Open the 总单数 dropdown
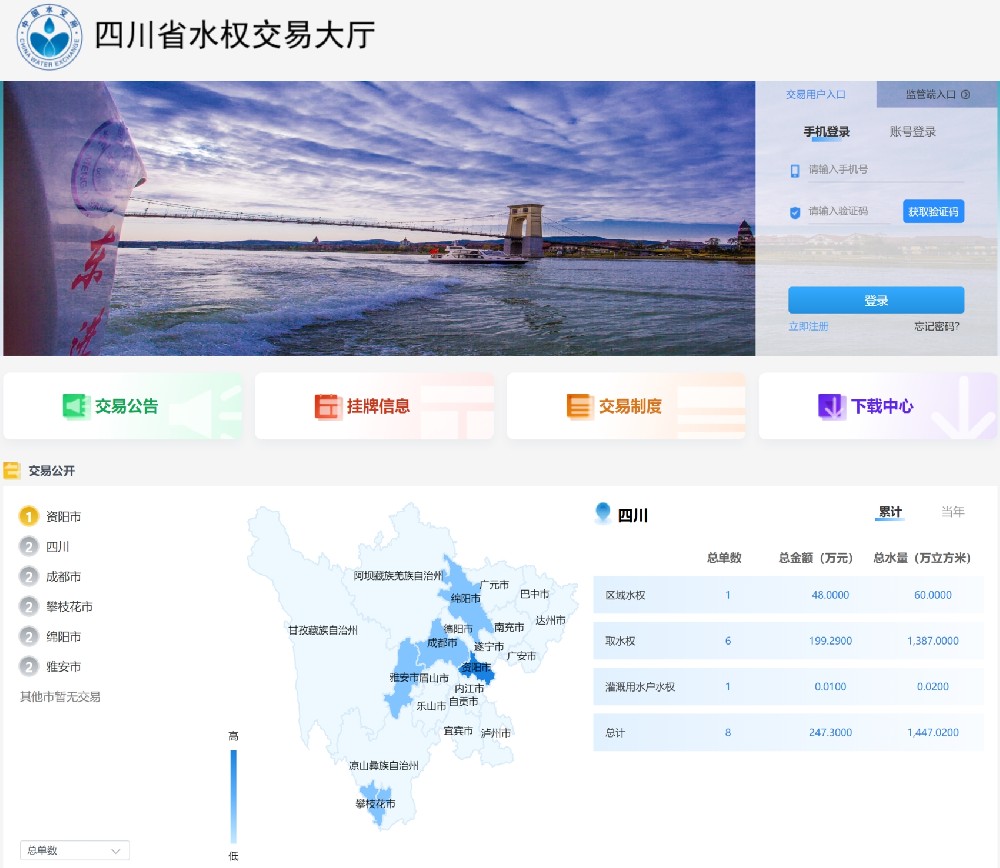Image resolution: width=1000 pixels, height=868 pixels. pos(75,850)
